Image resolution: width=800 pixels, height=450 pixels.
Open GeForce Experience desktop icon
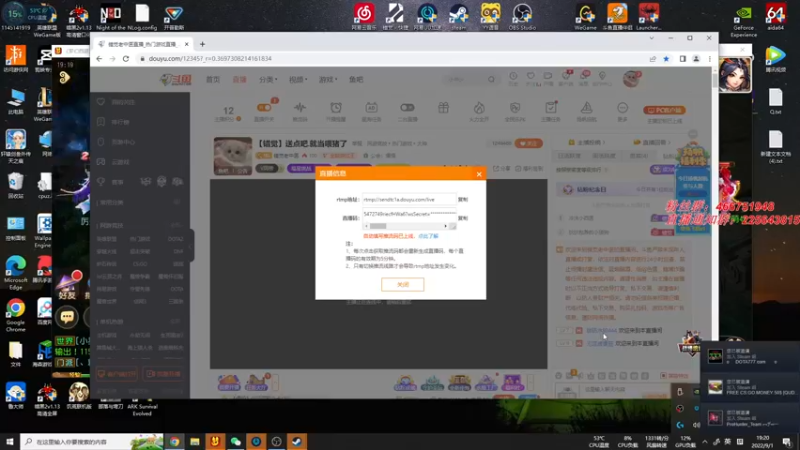(x=743, y=20)
